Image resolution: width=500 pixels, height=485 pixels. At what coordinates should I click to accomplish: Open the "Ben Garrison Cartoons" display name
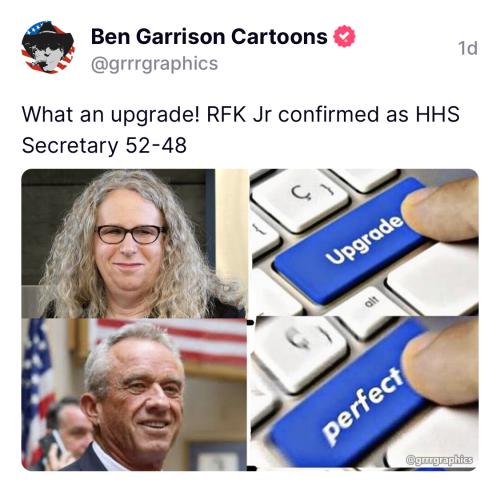pyautogui.click(x=209, y=36)
